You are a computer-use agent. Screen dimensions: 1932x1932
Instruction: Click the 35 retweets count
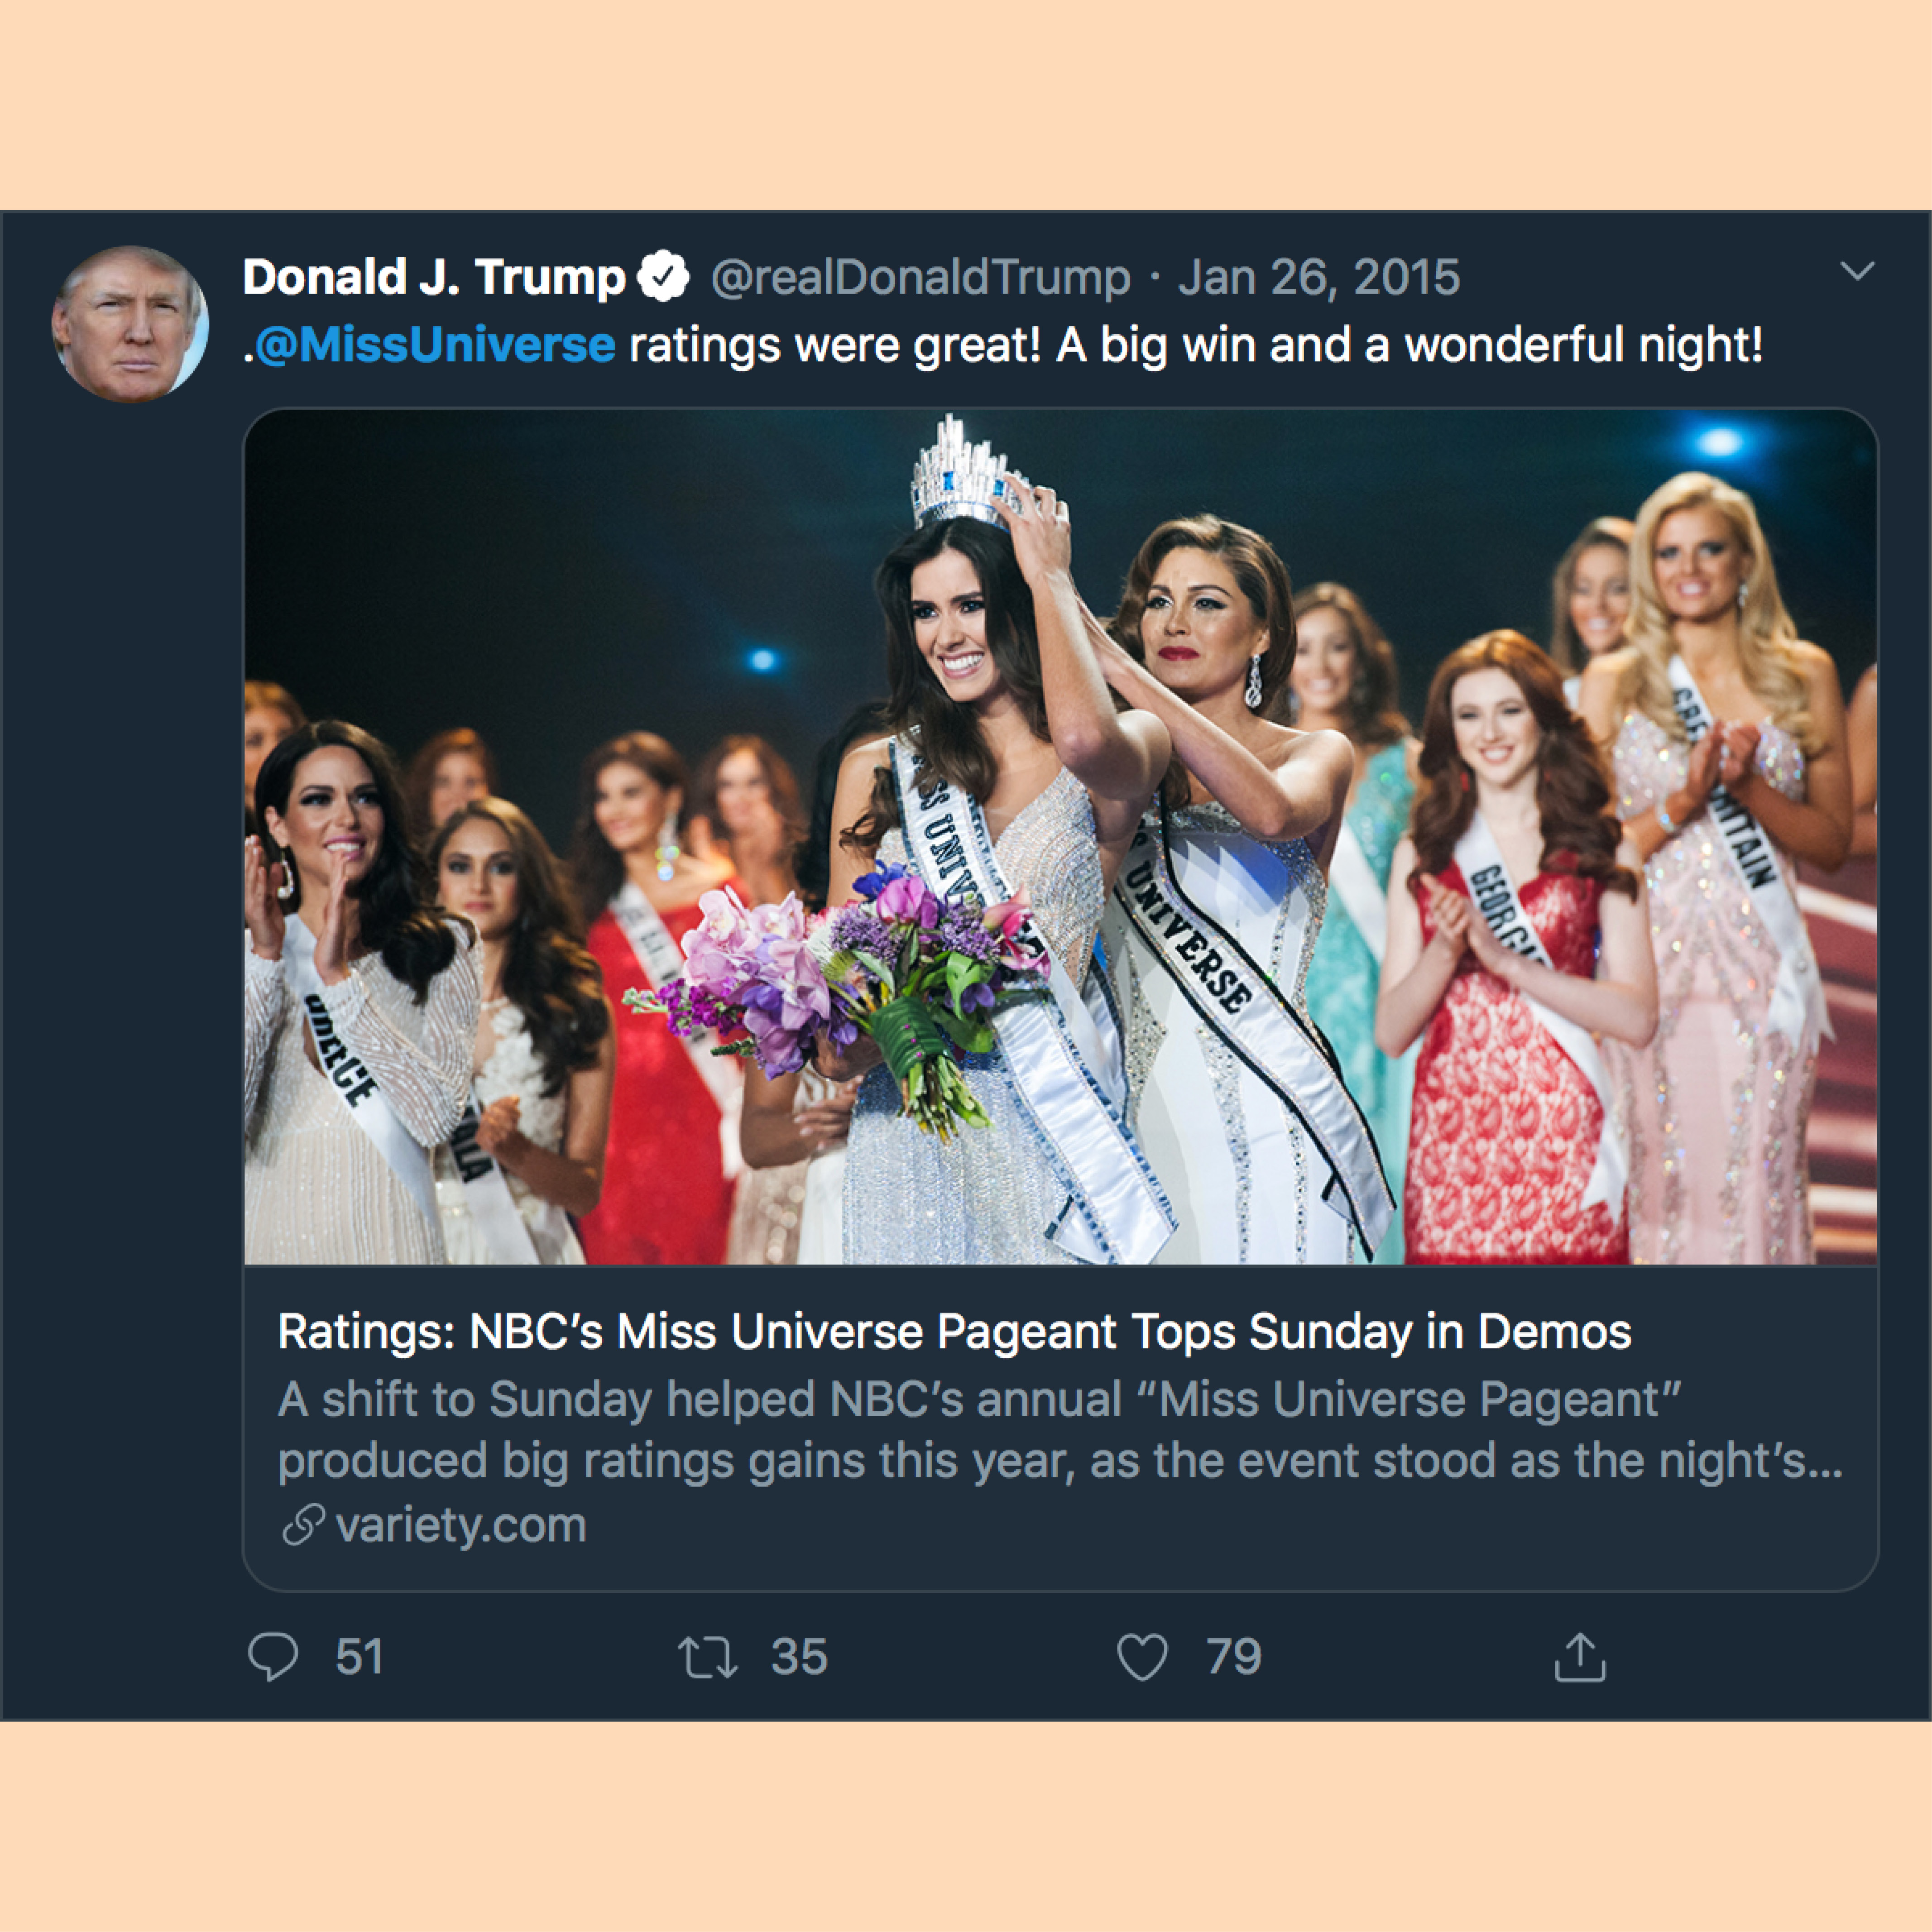pos(799,1657)
